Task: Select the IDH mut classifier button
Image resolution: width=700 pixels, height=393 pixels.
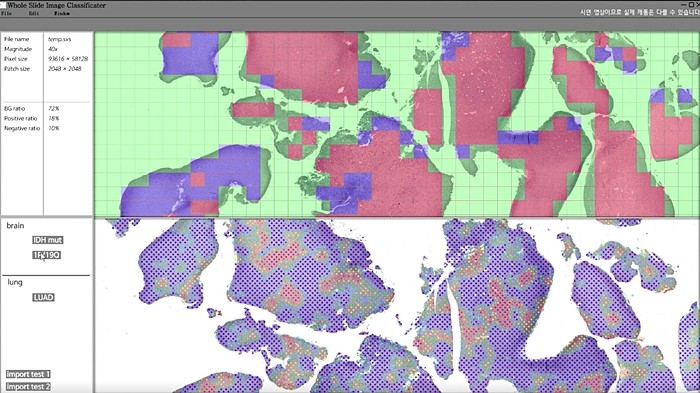Action: pos(48,240)
